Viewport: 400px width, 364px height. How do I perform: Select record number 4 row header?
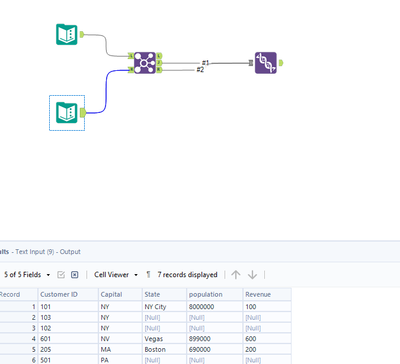click(x=18, y=339)
